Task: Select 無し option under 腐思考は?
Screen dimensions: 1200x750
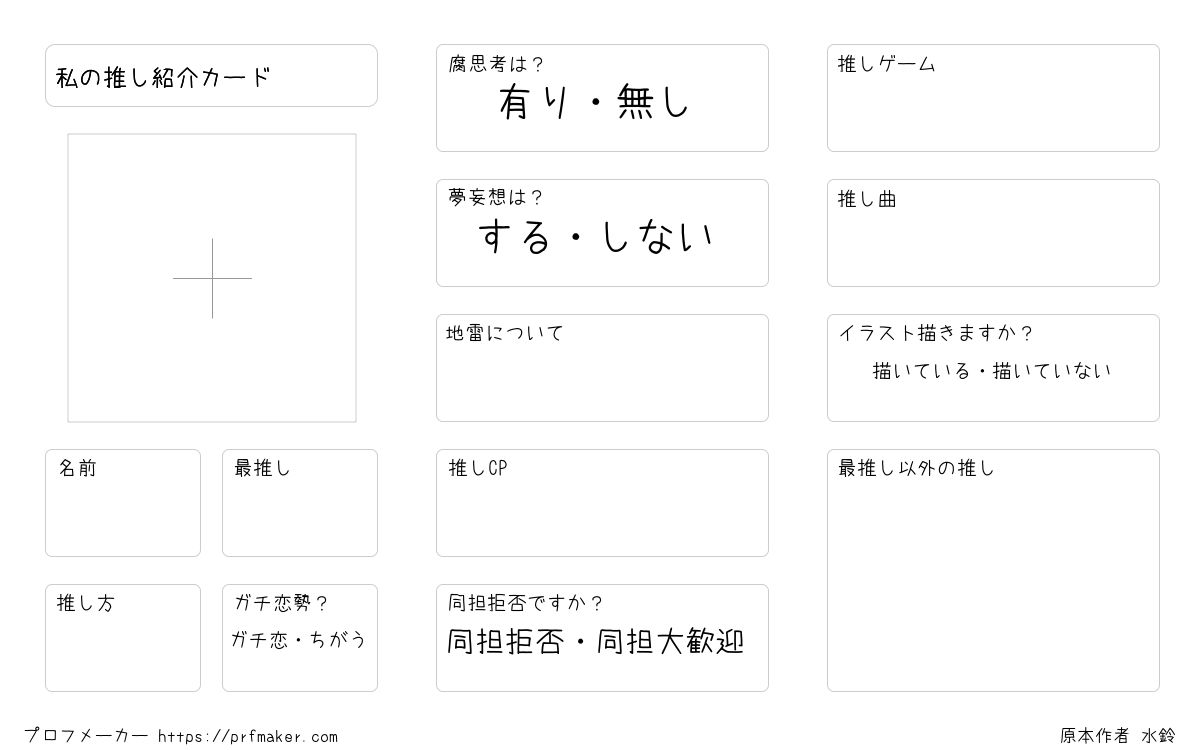Action: pos(654,102)
